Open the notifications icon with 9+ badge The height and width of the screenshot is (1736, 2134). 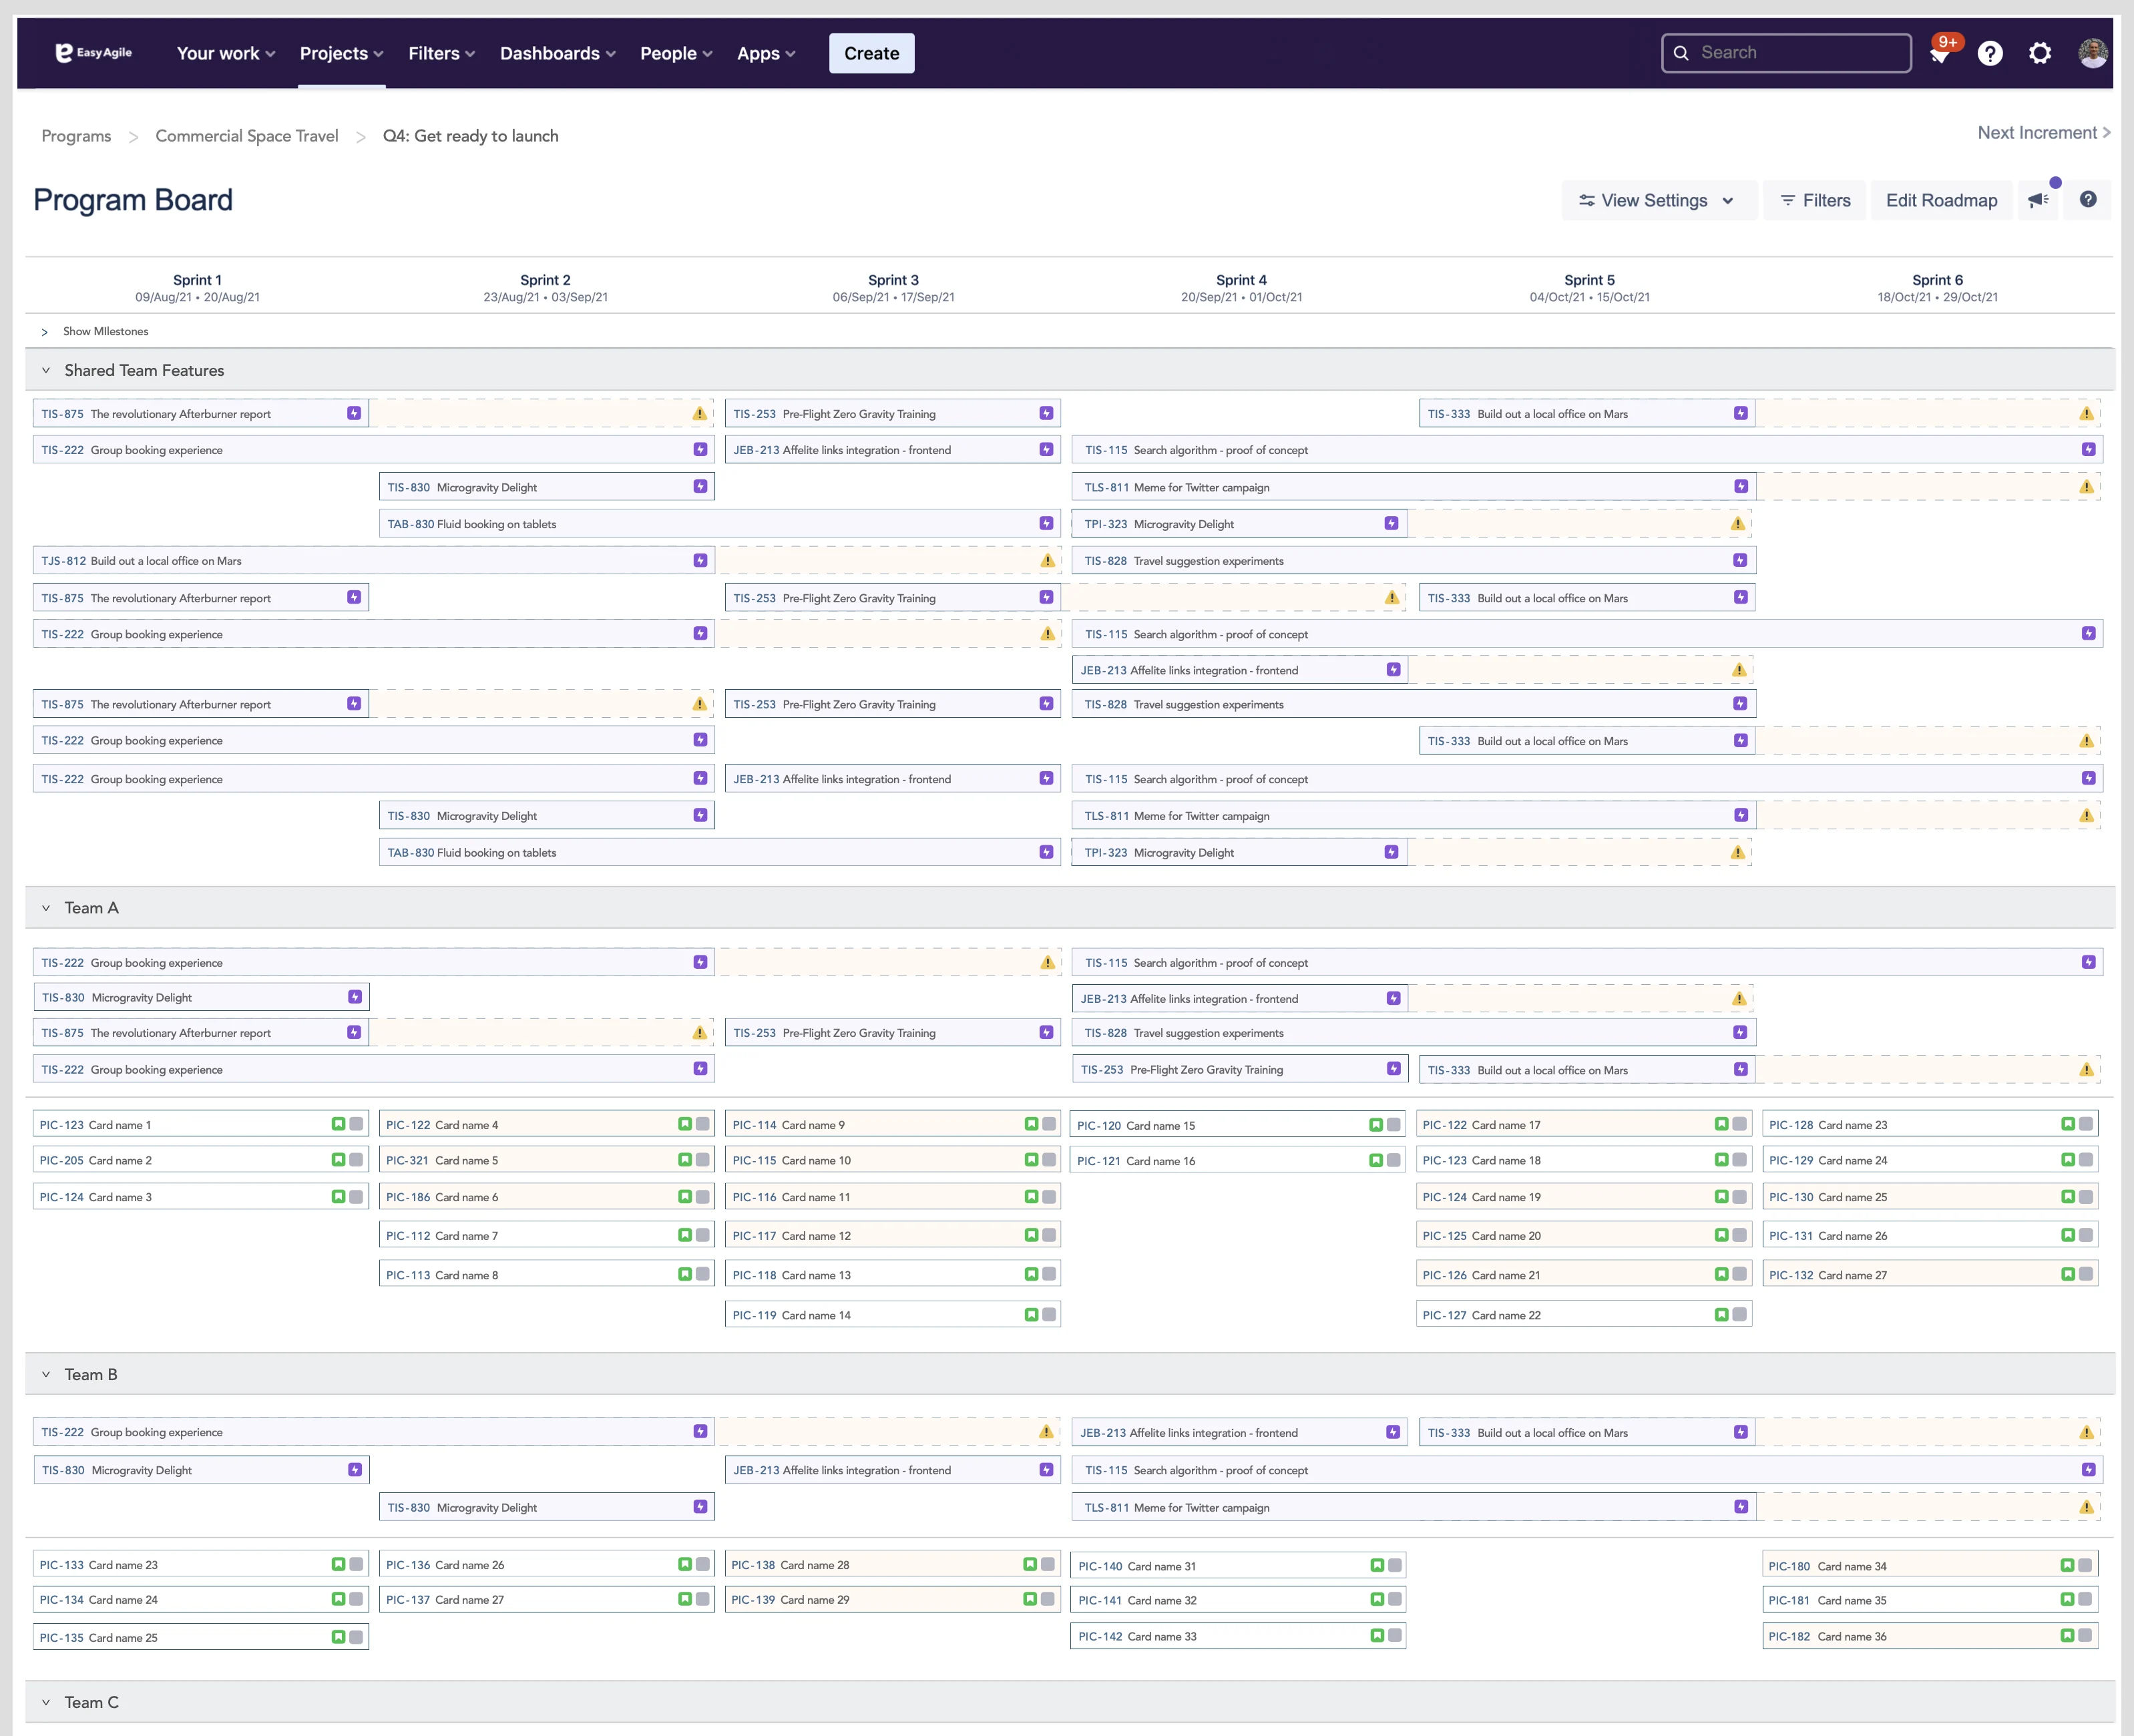pyautogui.click(x=1940, y=54)
